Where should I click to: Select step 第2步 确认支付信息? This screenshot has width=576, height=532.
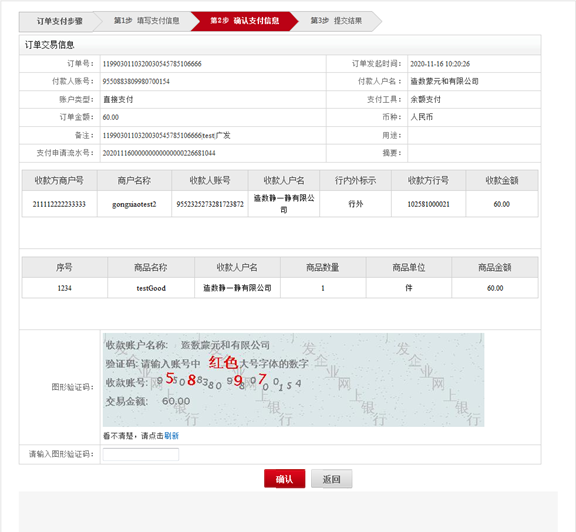click(x=244, y=21)
